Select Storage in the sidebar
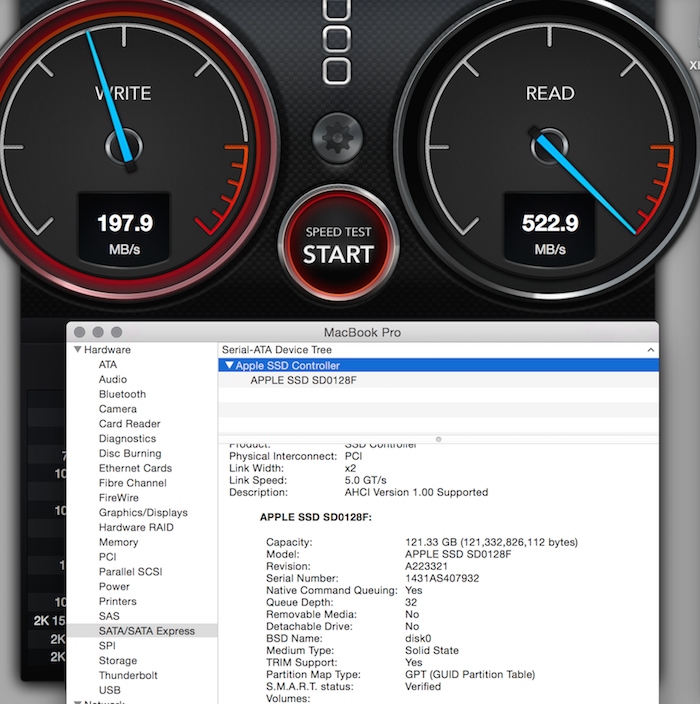Screen dimensions: 700x704 pyautogui.click(x=118, y=661)
